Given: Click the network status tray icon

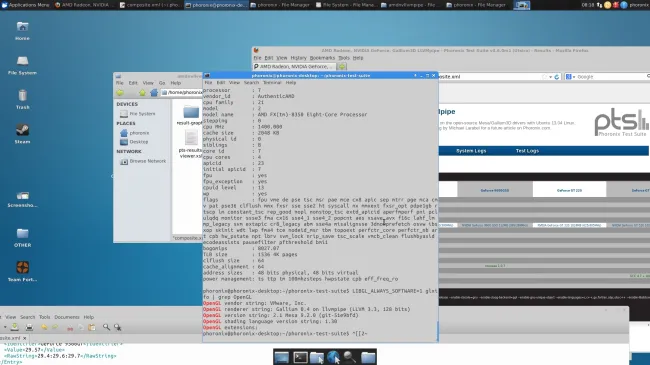Looking at the screenshot, I should click(x=599, y=5).
